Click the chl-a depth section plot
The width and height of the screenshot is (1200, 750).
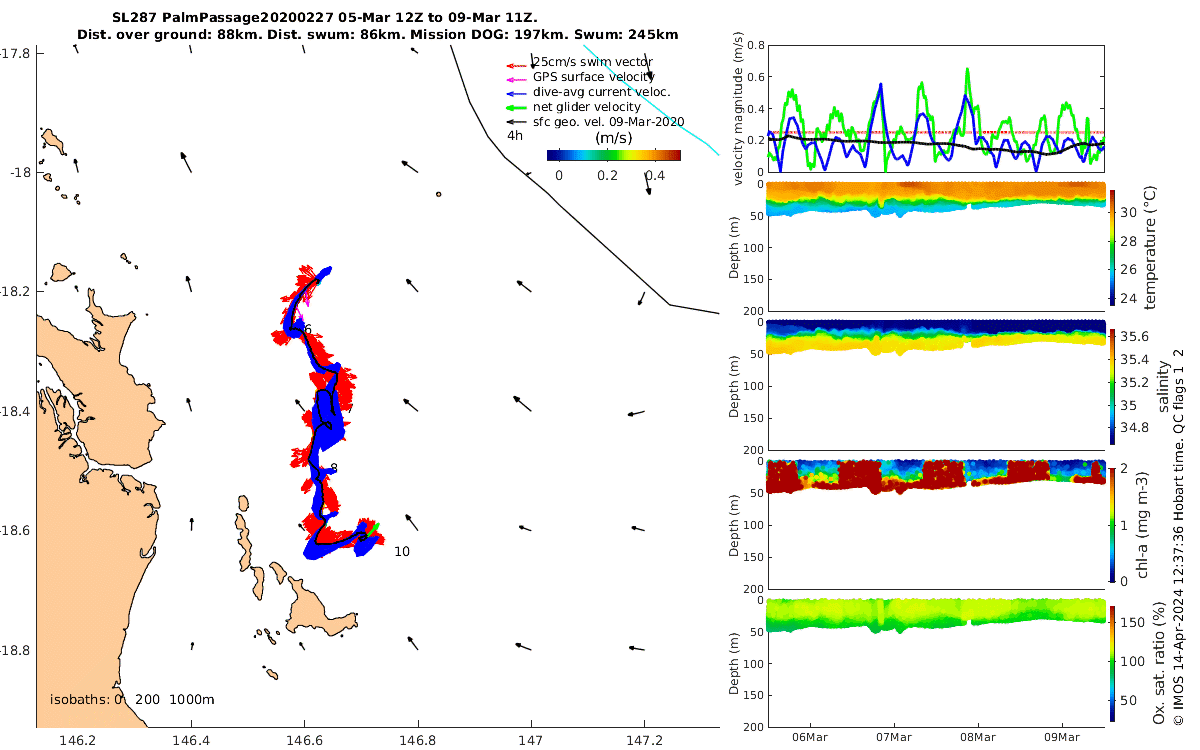(936, 524)
